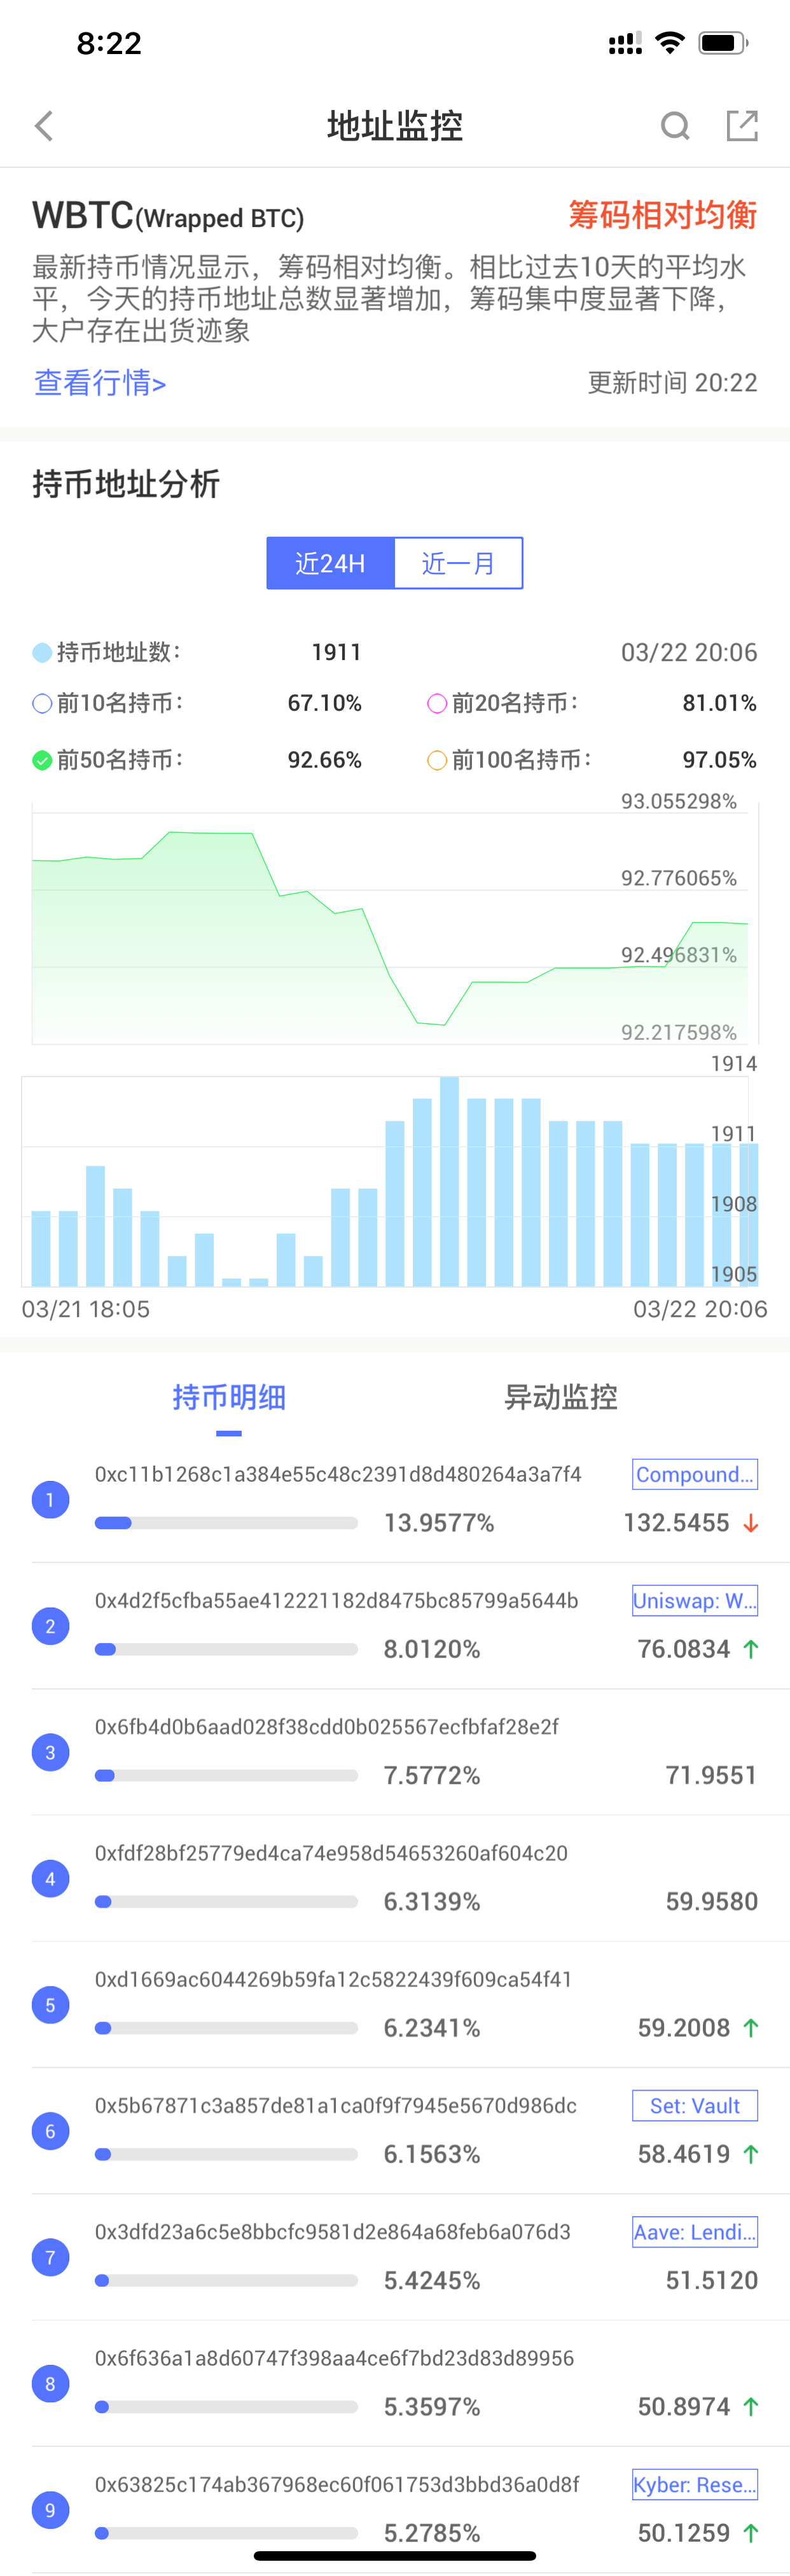790x2576 pixels.
Task: Tap the rank 7 holder badge
Action: click(50, 2257)
